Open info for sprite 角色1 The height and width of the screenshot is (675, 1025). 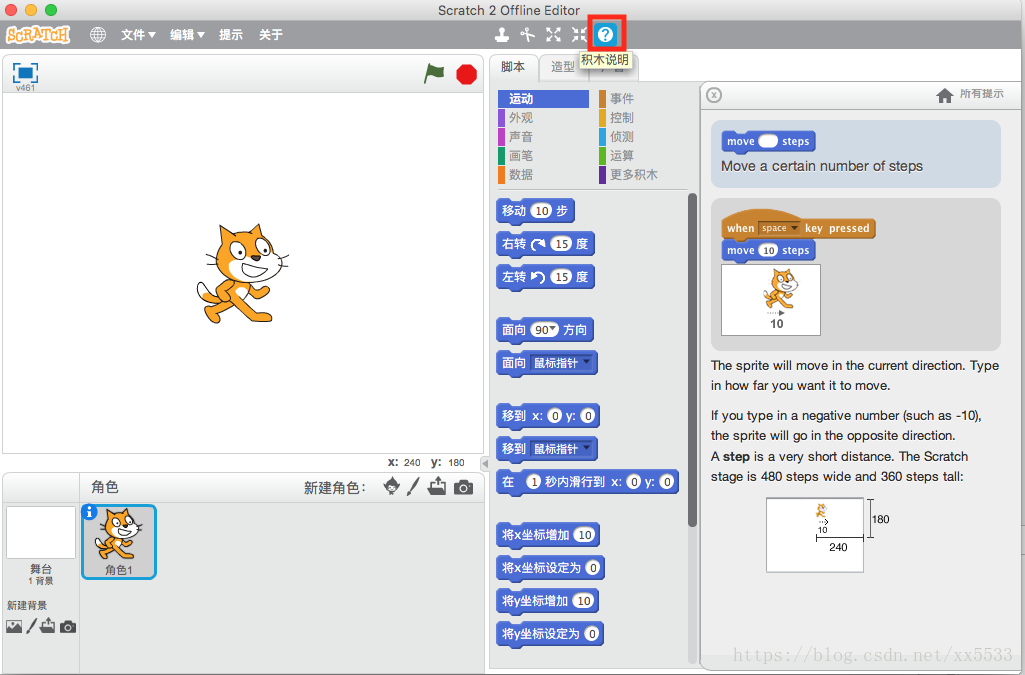(x=90, y=512)
